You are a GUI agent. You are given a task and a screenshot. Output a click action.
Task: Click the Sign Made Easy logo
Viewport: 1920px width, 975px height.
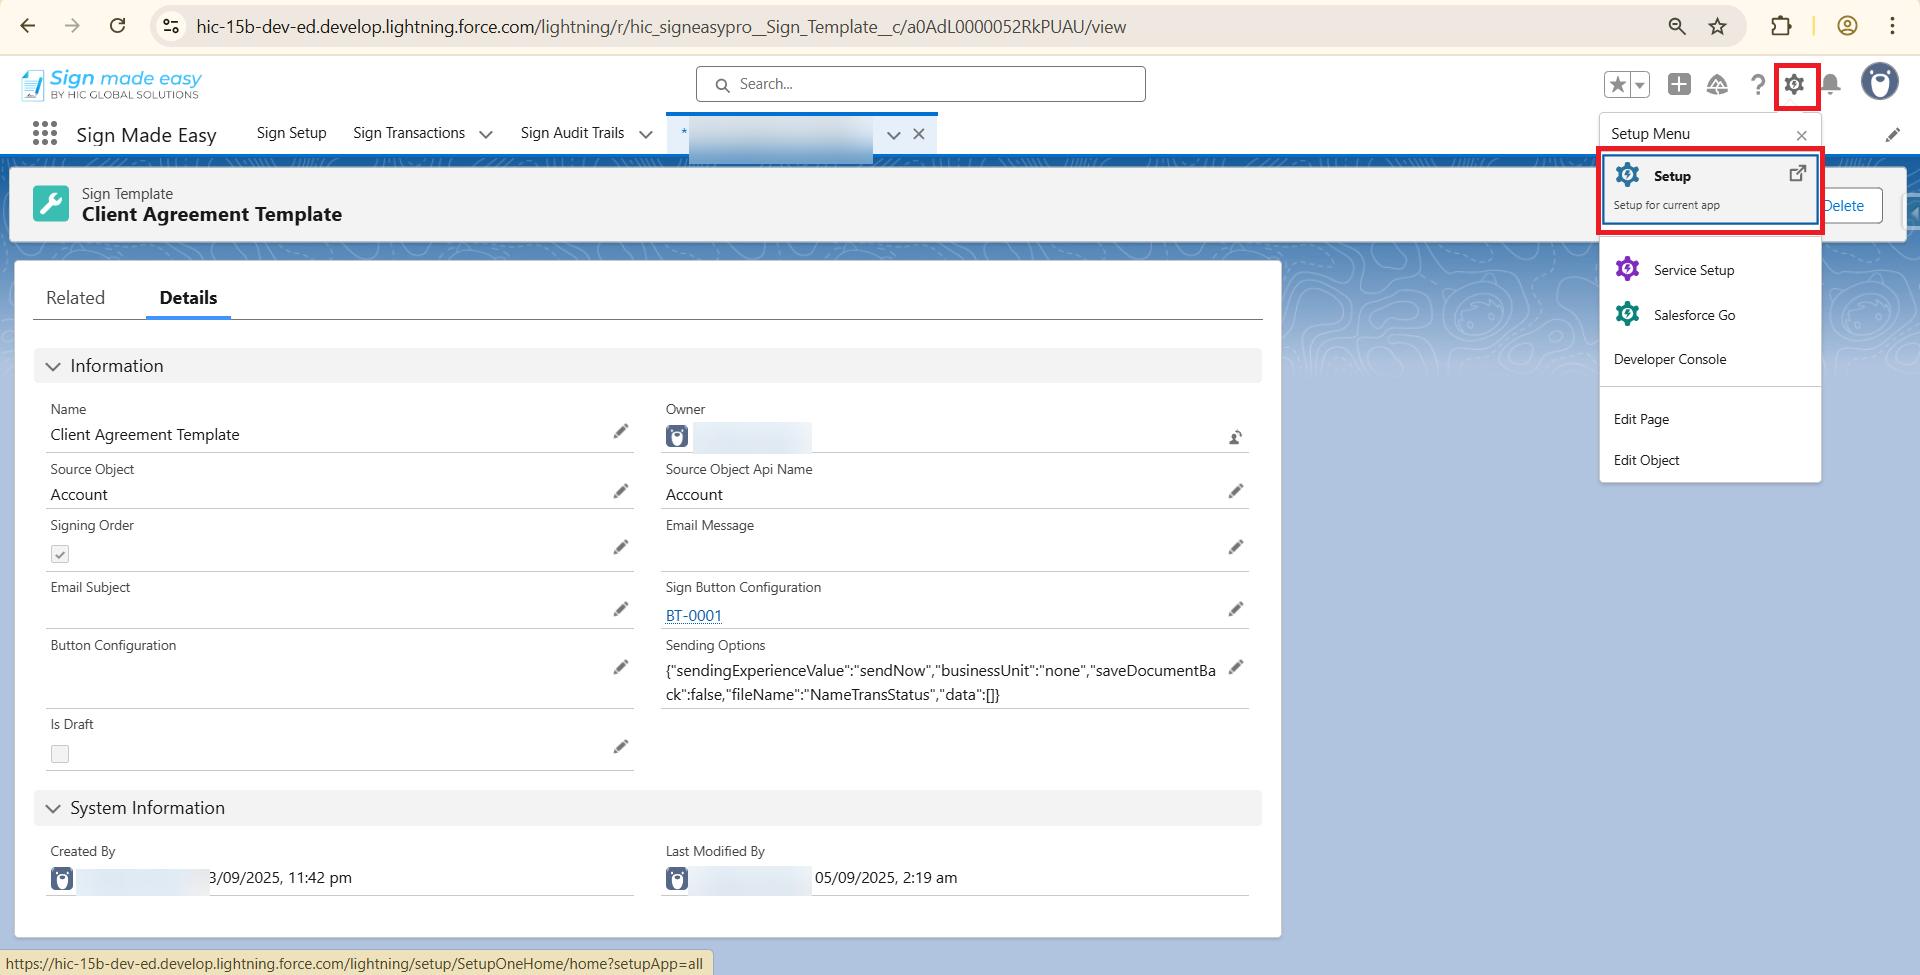[x=111, y=85]
